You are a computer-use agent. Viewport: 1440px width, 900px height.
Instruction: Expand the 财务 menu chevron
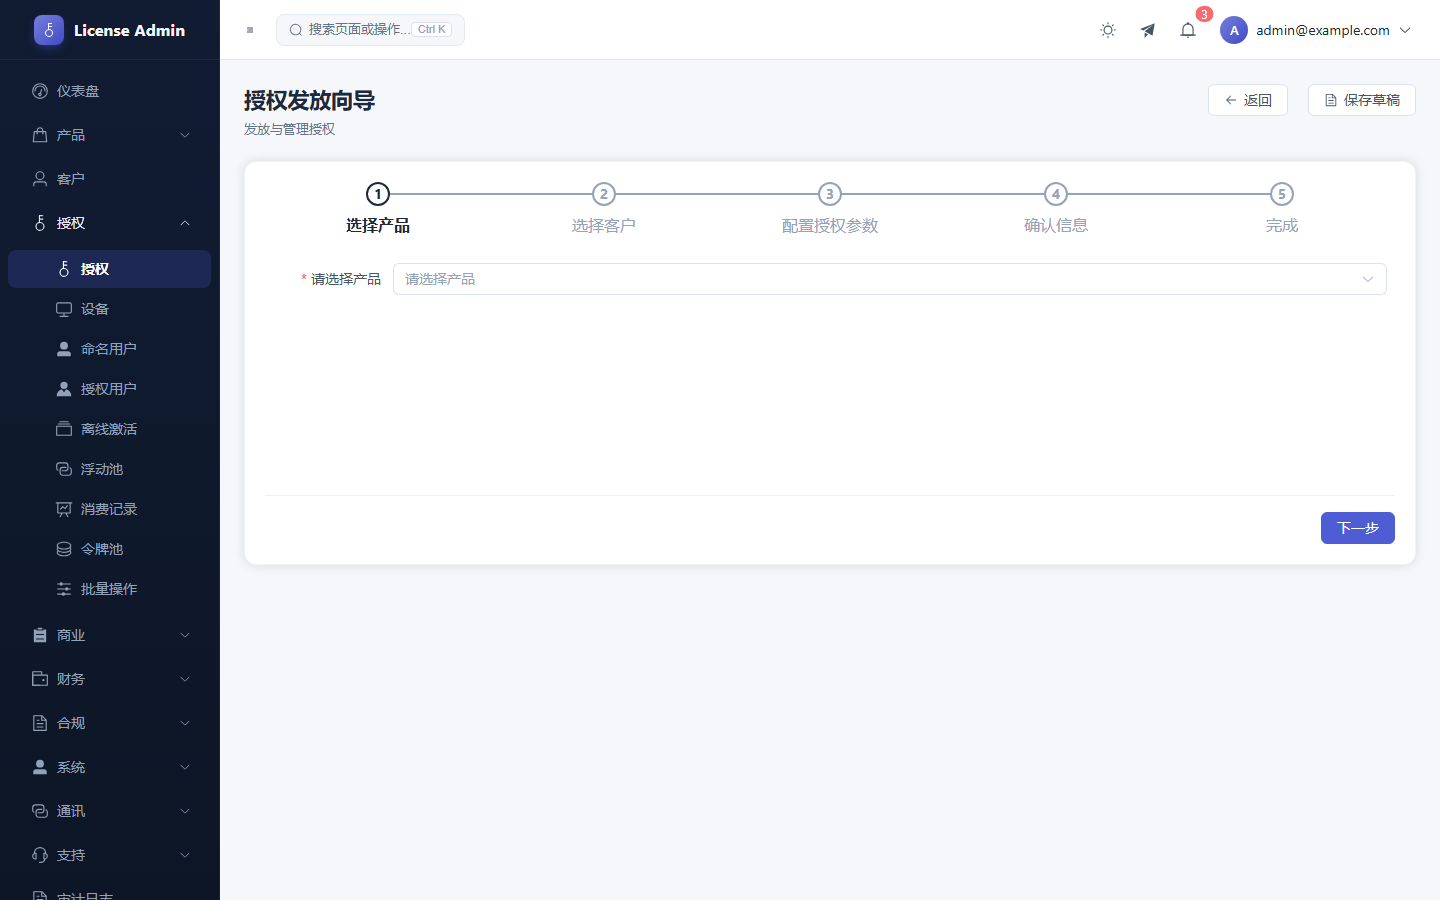click(185, 679)
